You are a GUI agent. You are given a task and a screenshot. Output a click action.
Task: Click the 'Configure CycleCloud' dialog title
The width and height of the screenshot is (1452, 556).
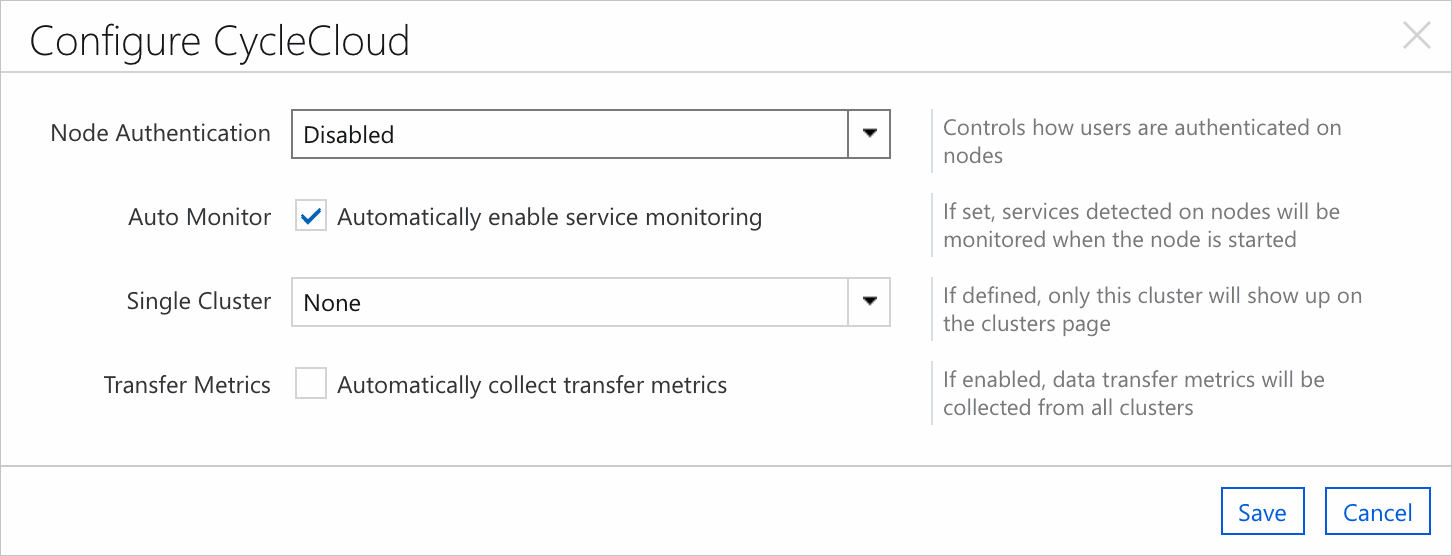219,41
